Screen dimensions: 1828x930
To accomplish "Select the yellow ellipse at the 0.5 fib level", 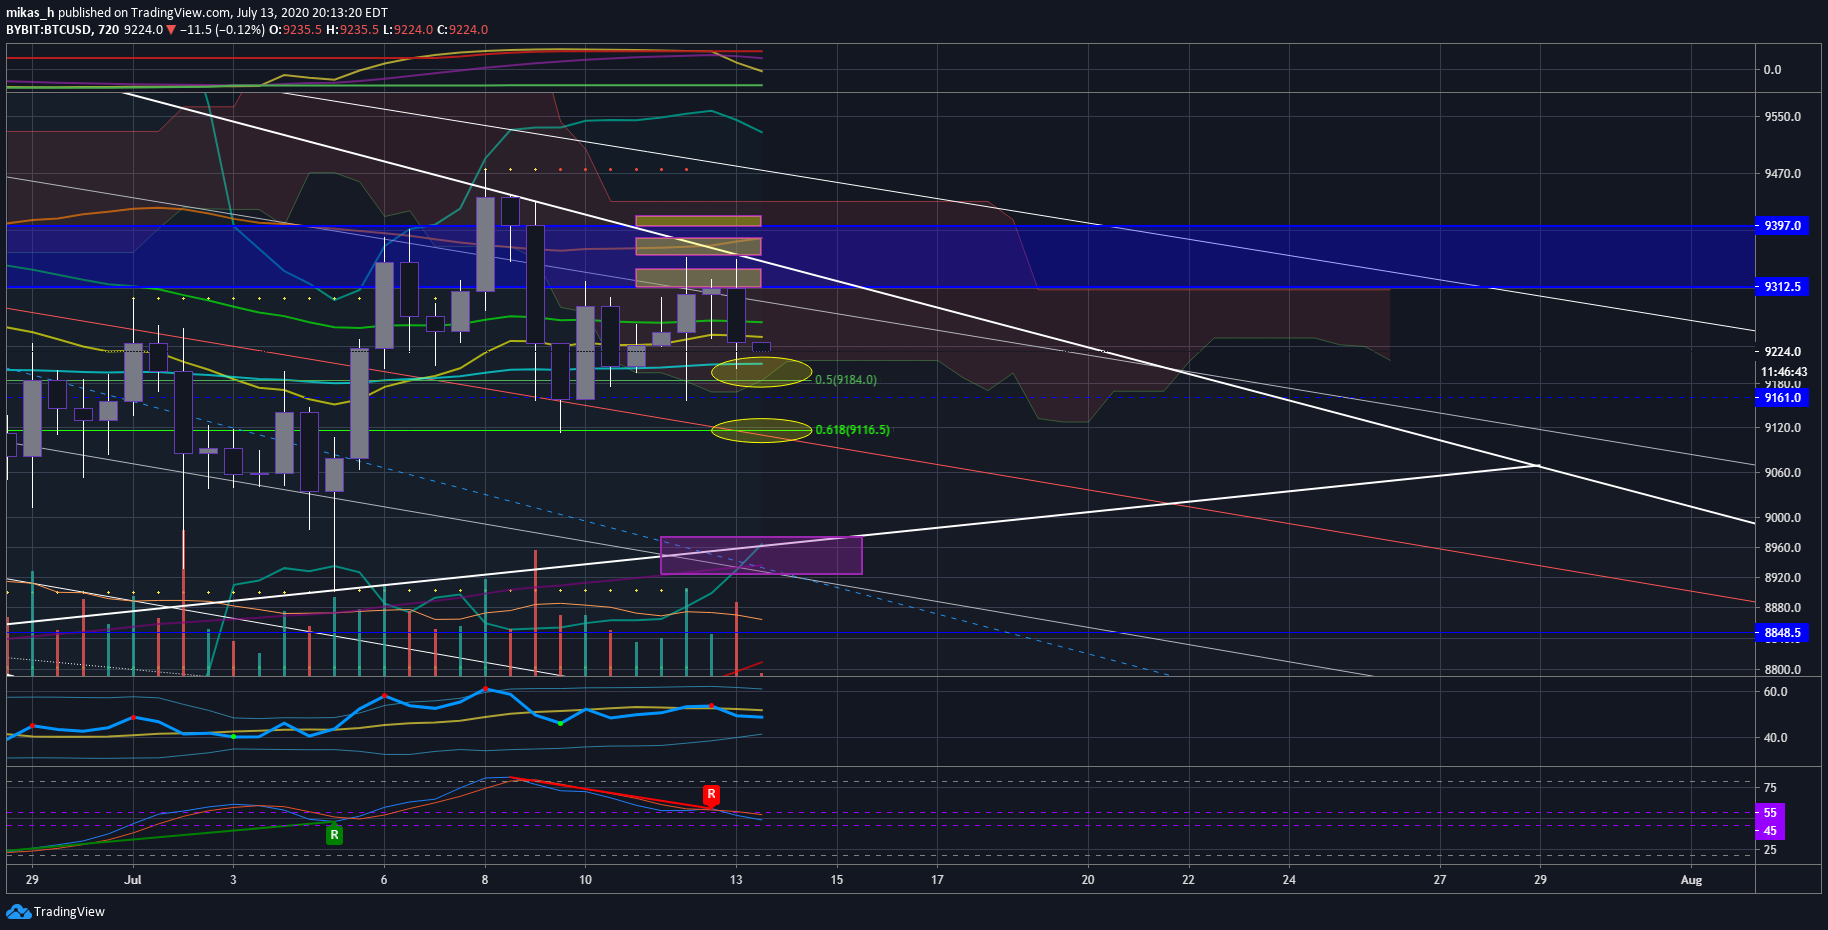I will point(761,373).
